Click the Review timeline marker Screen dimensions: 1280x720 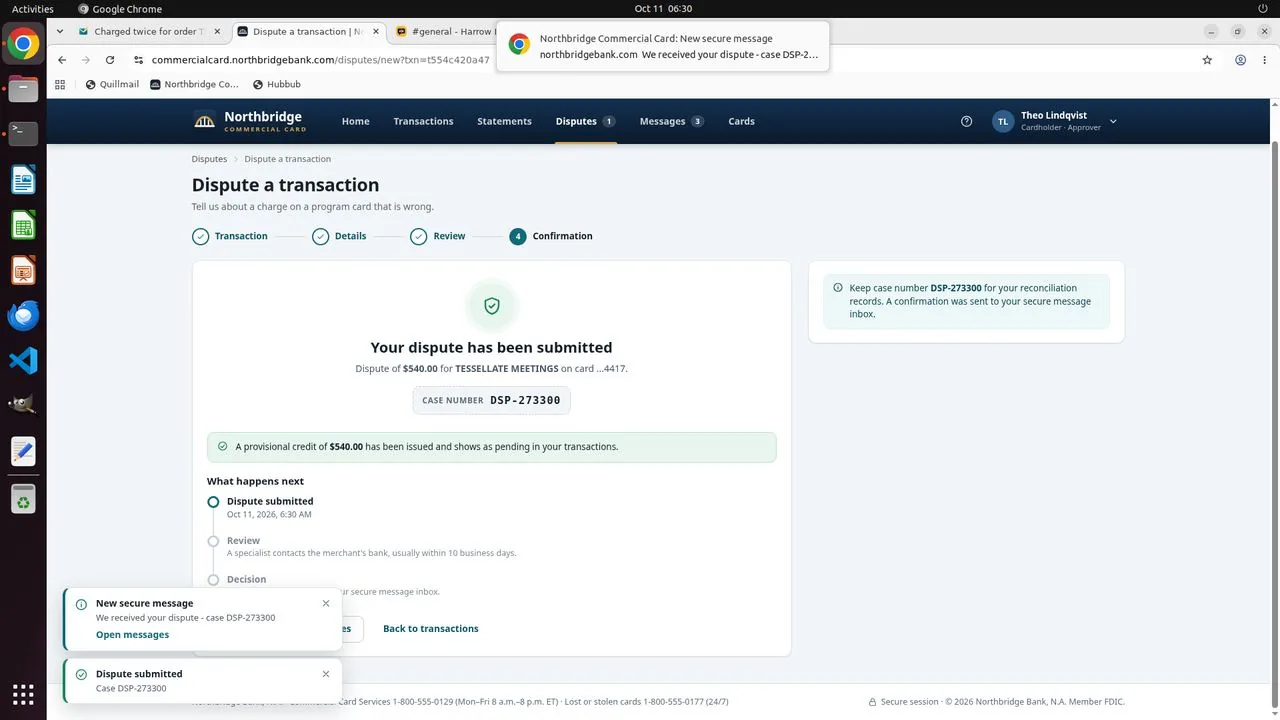(x=213, y=541)
